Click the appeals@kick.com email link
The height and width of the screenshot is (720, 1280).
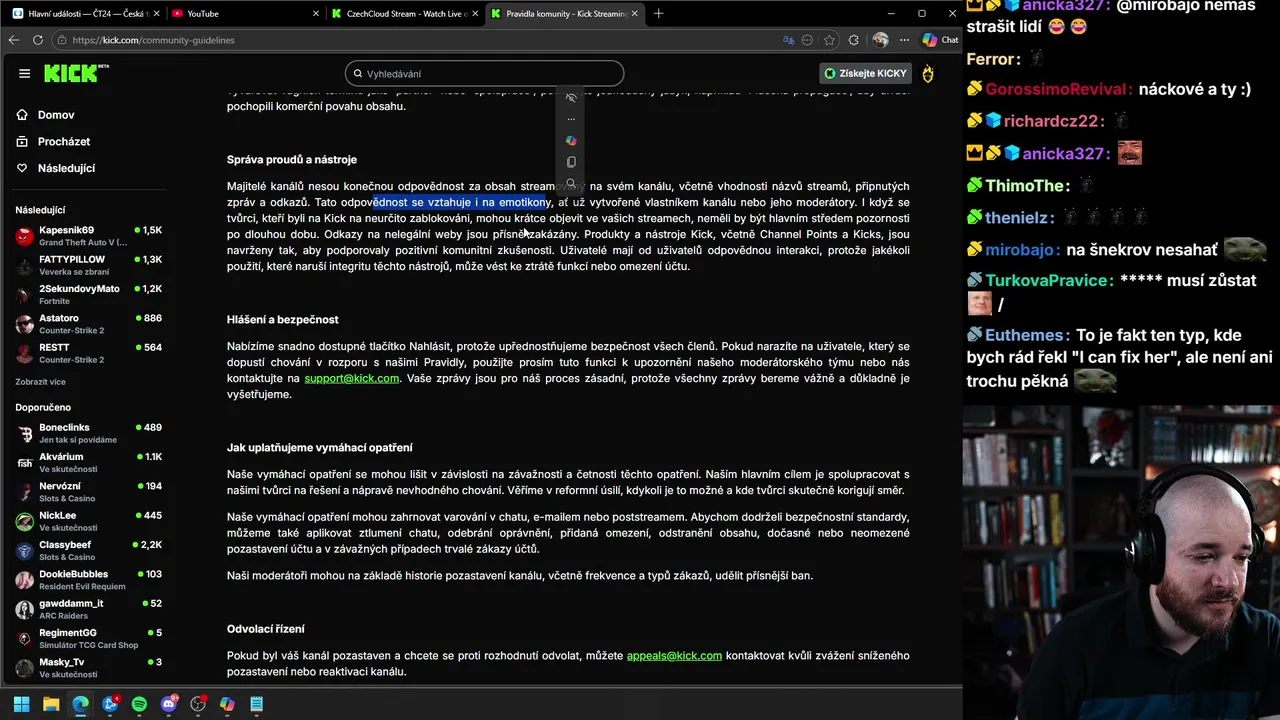(x=674, y=655)
